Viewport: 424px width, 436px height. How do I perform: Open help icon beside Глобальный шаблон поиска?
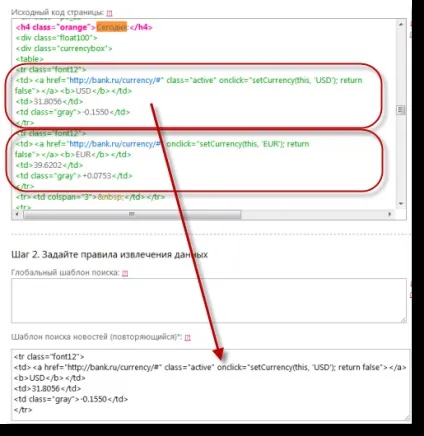tap(125, 273)
